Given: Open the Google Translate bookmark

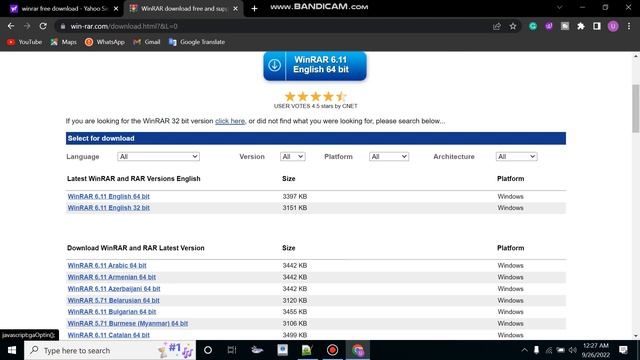Looking at the screenshot, I should 197,42.
